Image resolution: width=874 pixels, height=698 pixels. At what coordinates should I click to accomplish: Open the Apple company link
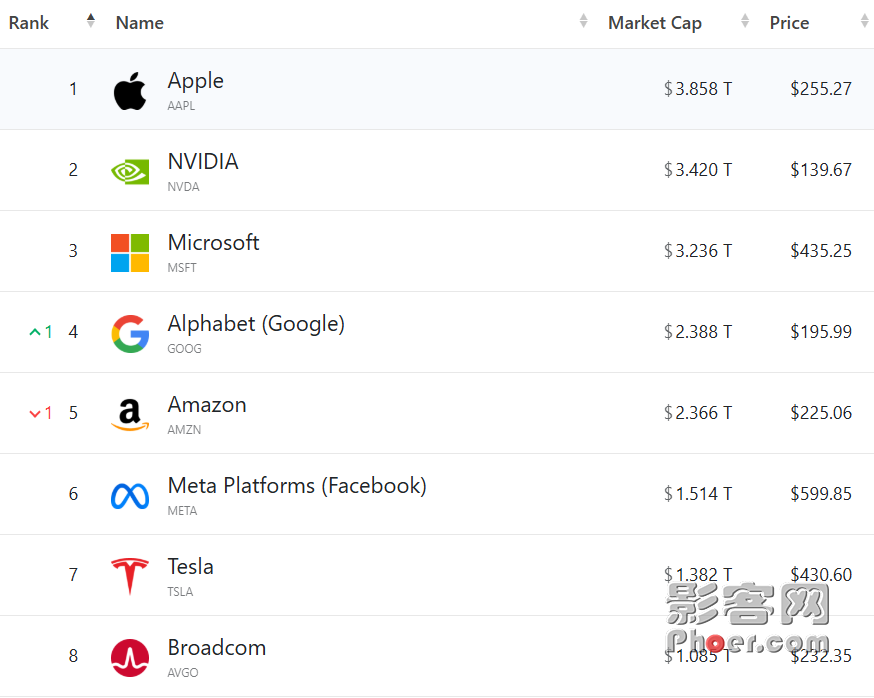coord(196,81)
